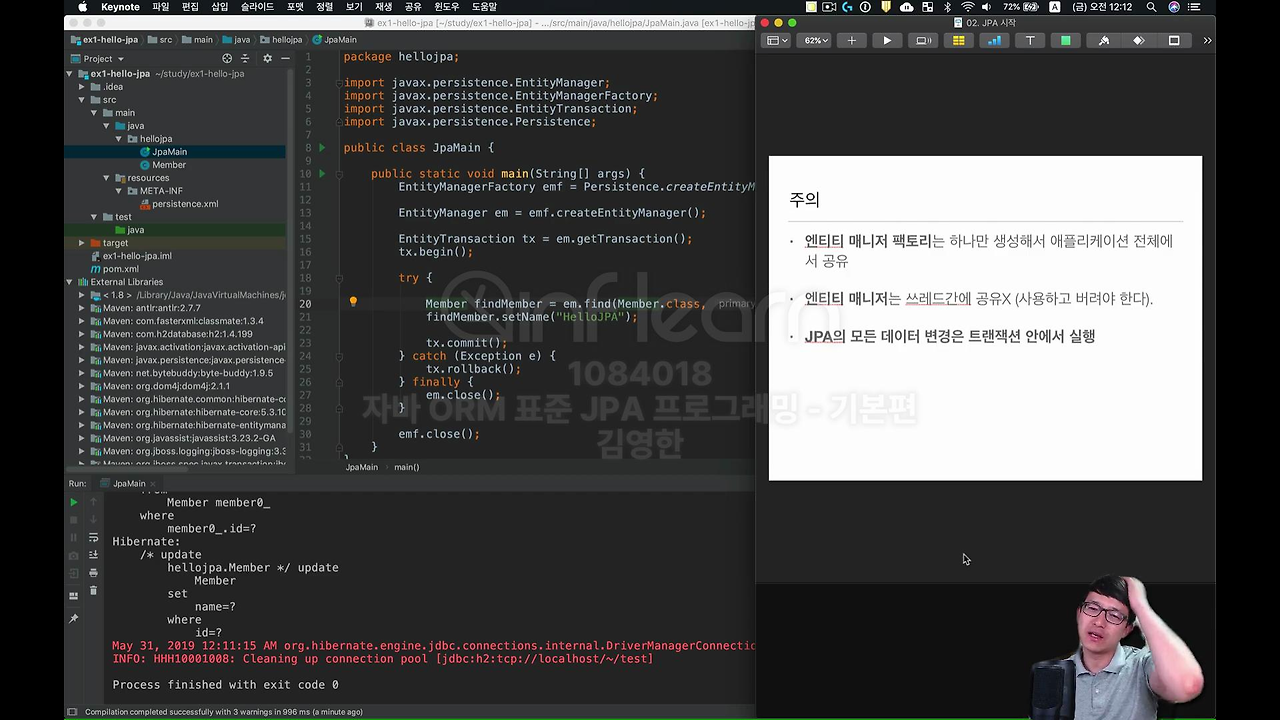1280x720 pixels.
Task: Click the Wi-Fi status icon
Action: pyautogui.click(x=967, y=7)
